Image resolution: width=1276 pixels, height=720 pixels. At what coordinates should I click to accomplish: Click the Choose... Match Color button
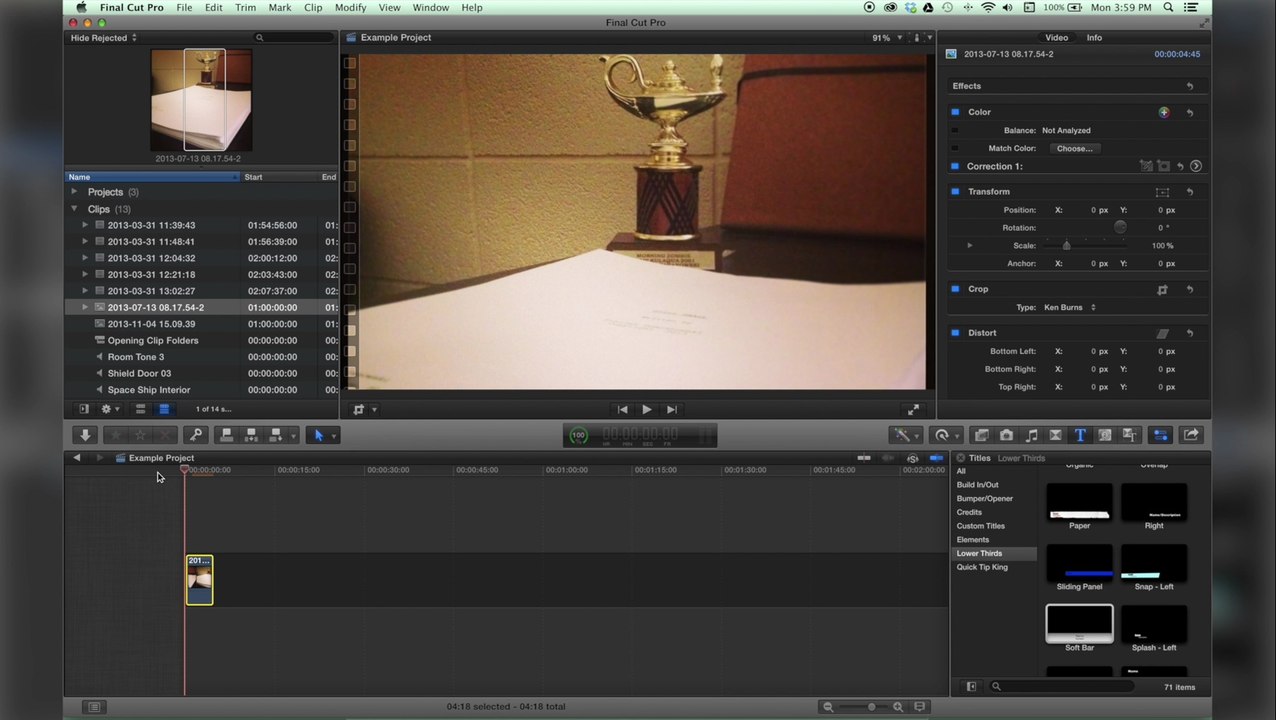click(1075, 148)
